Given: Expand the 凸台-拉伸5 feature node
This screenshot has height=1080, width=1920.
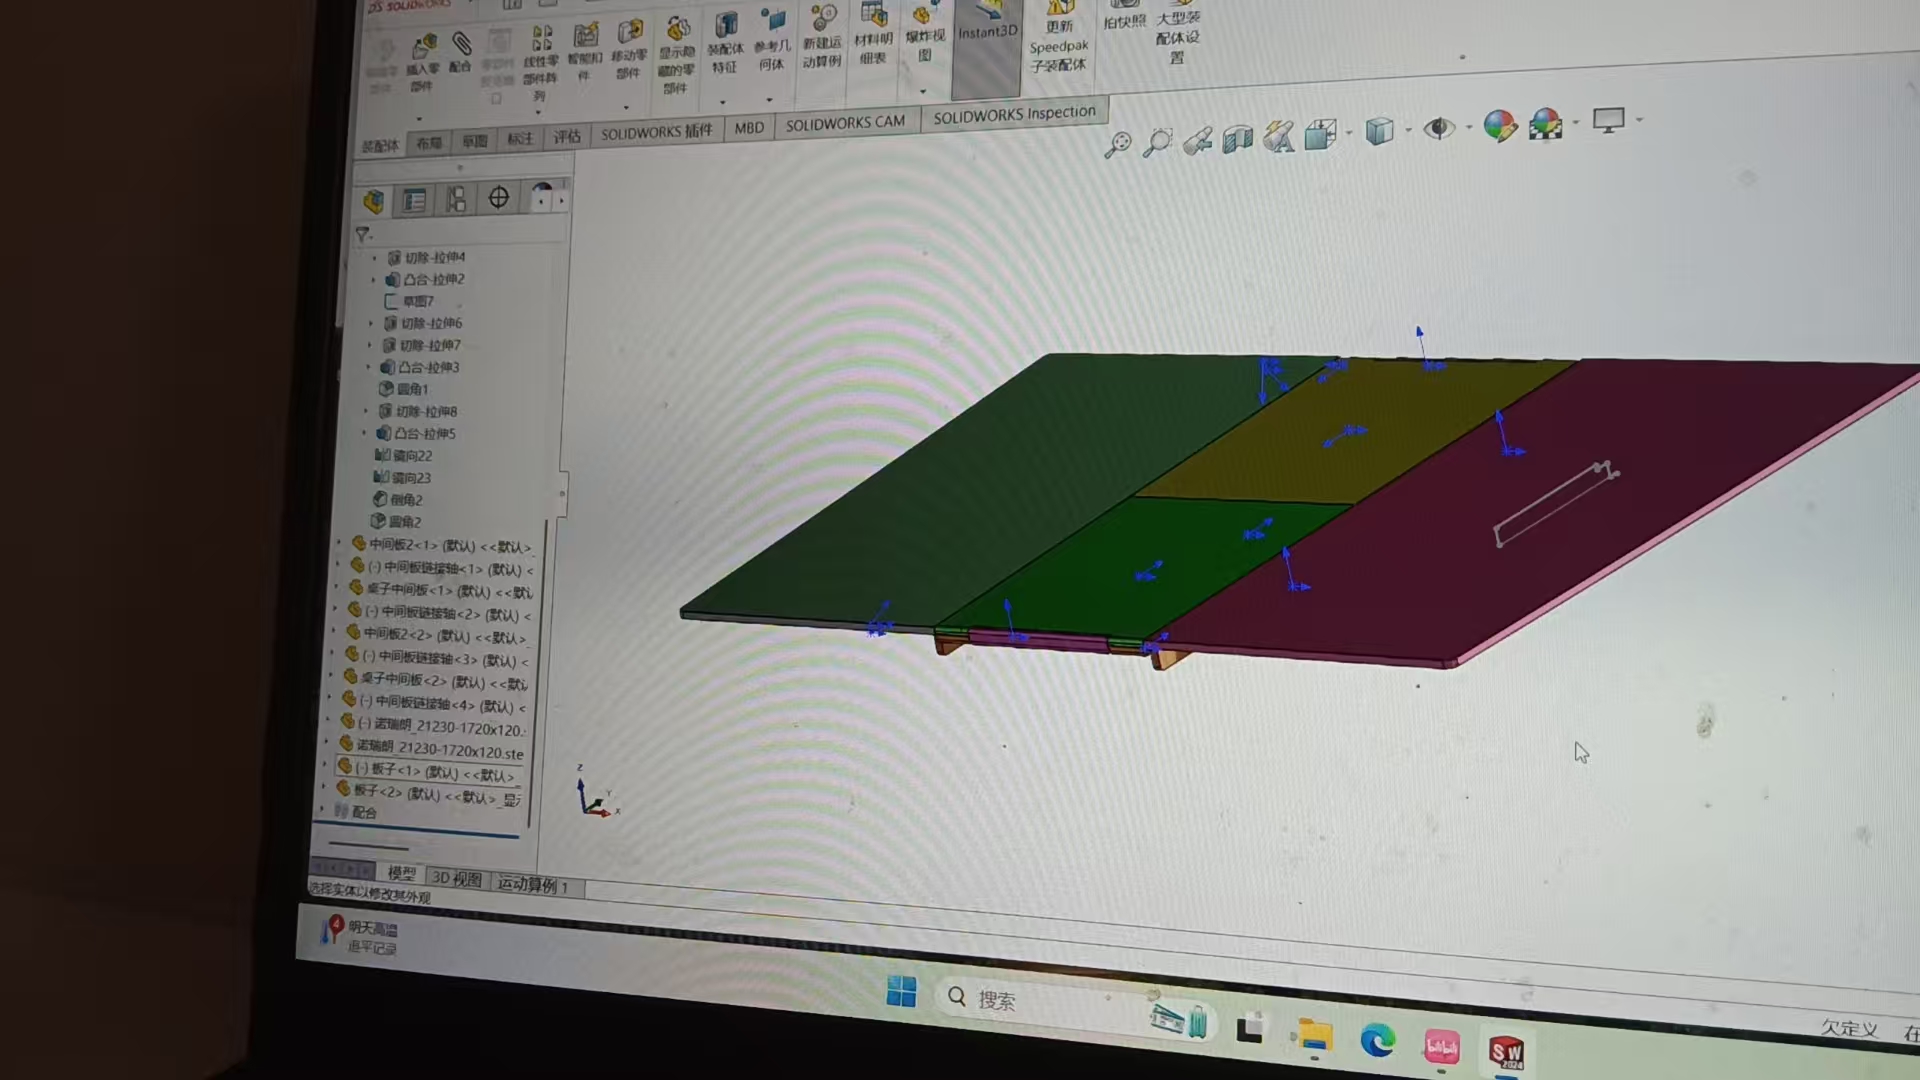Looking at the screenshot, I should [x=364, y=433].
